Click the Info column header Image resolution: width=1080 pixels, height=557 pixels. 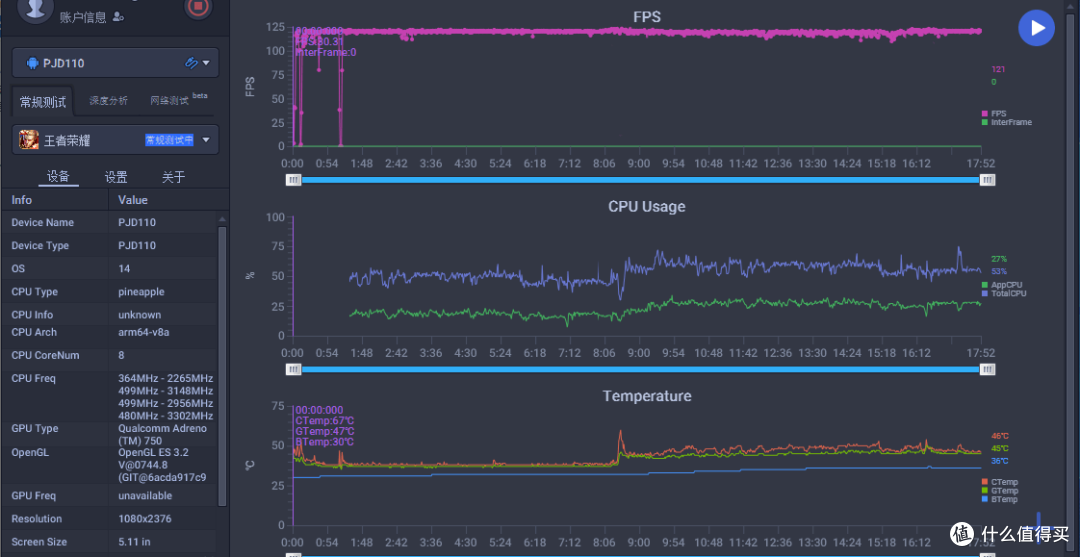click(x=21, y=200)
